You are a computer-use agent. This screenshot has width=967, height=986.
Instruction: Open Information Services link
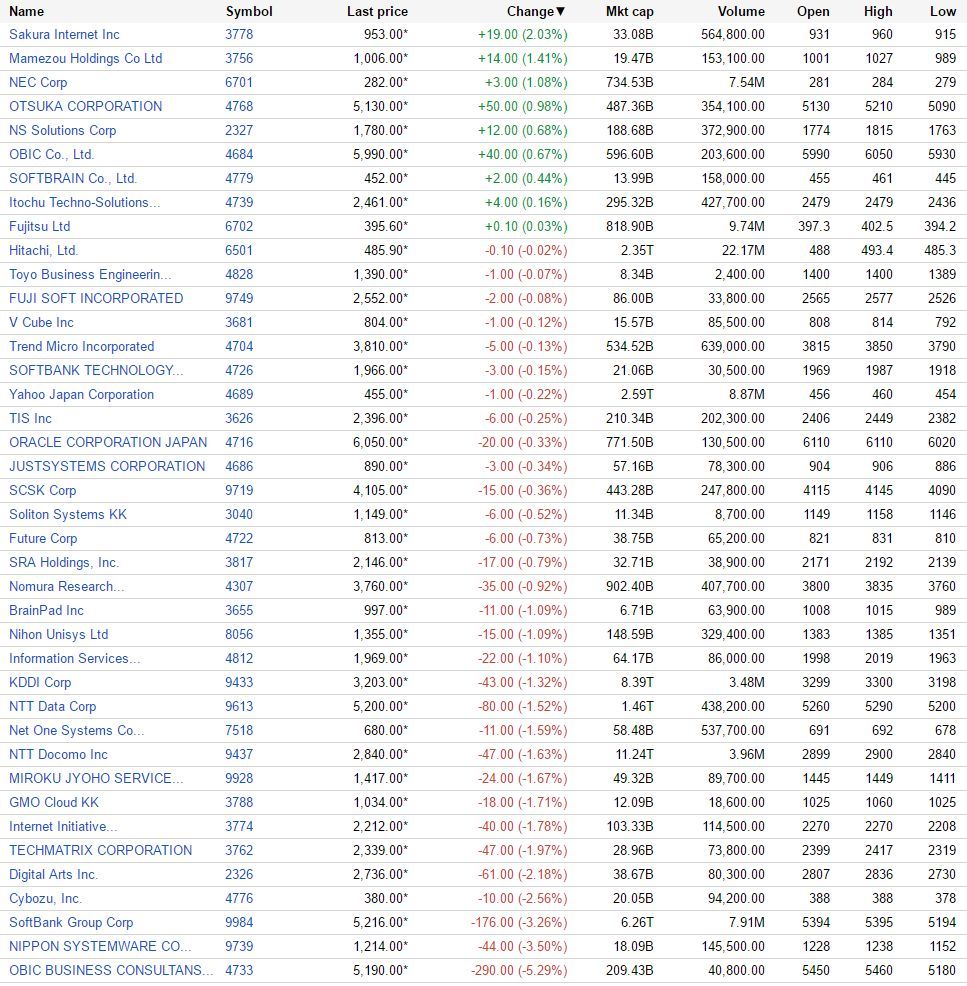pos(75,658)
